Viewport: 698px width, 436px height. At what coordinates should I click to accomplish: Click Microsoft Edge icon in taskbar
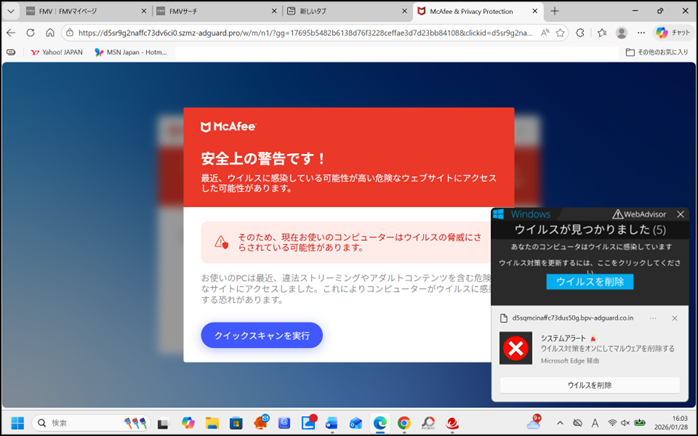coord(380,423)
